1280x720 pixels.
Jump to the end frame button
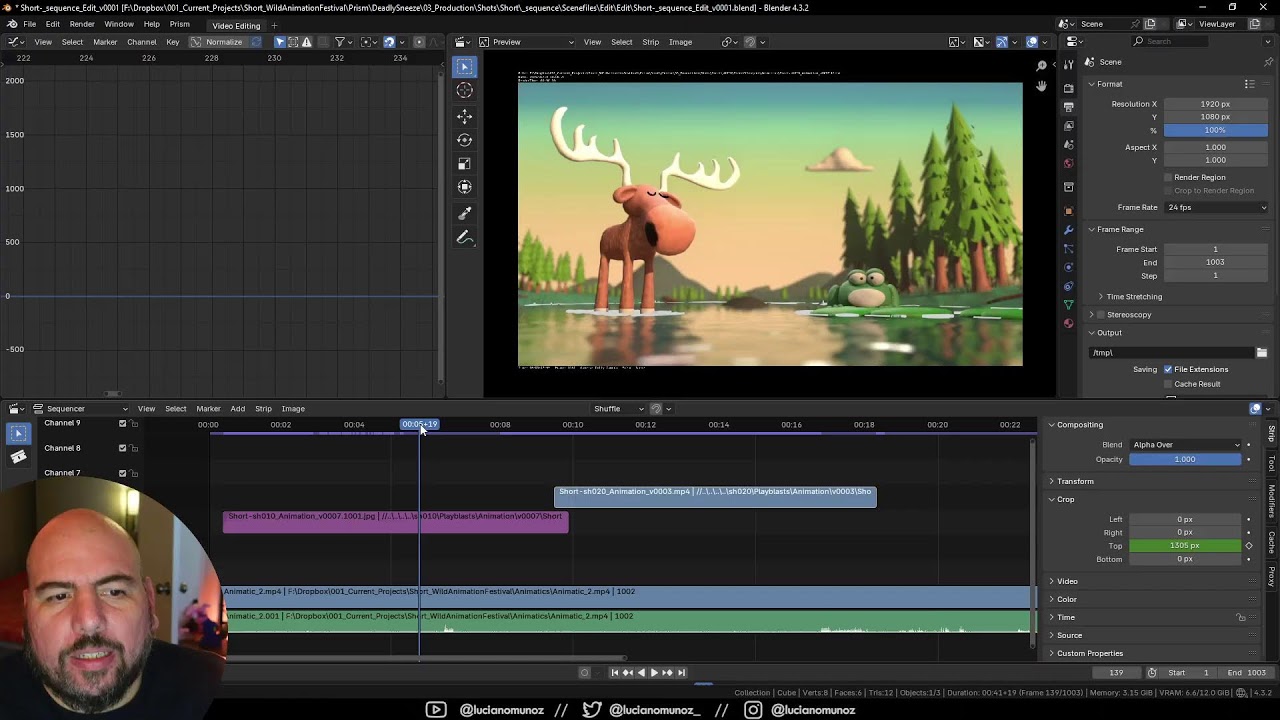682,673
